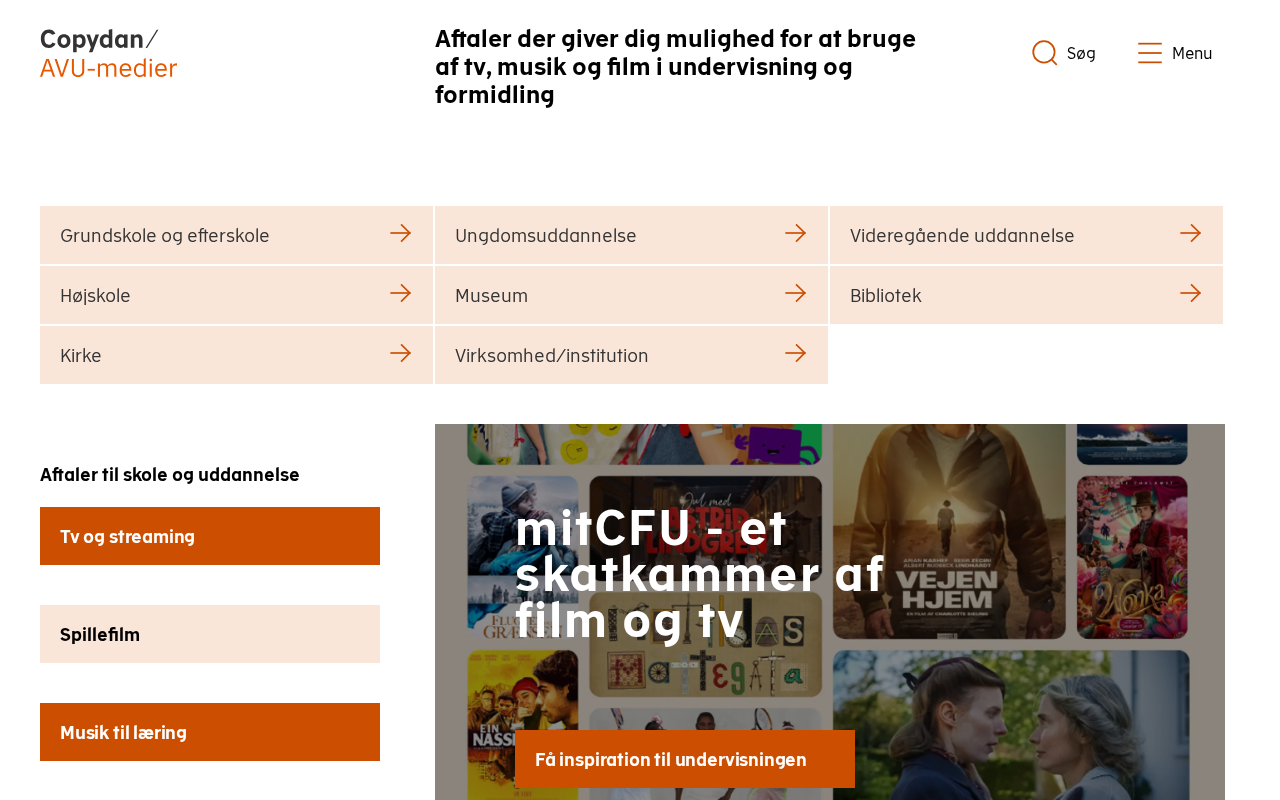Select Videregående uddannelse link
The image size is (1280, 800).
tap(1026, 235)
